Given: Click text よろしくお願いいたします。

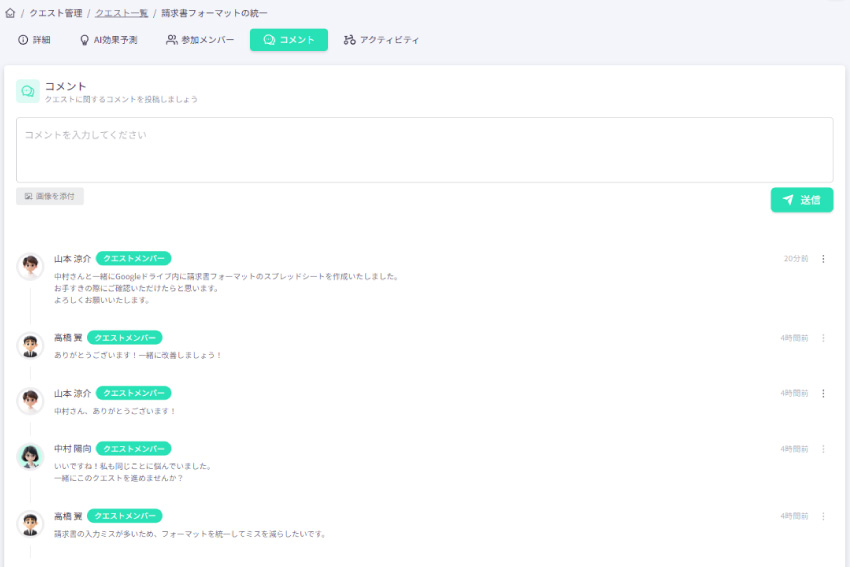Looking at the screenshot, I should (102, 300).
